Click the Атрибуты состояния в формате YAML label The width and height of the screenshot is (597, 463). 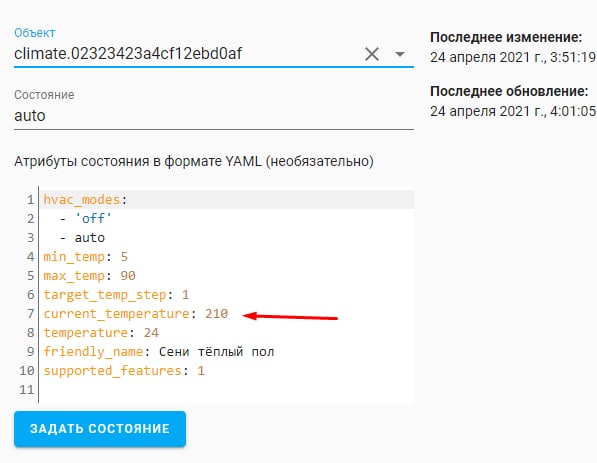click(x=194, y=161)
